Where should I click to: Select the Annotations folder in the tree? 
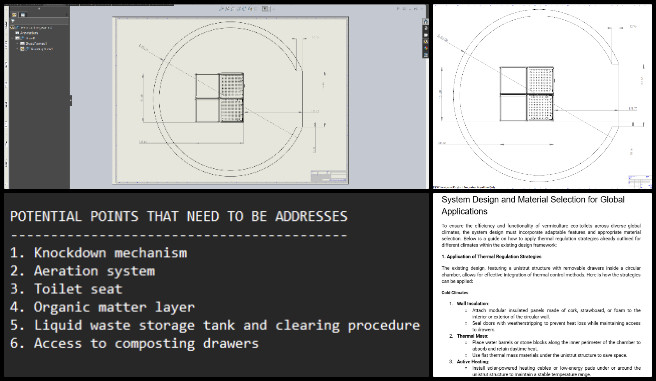(x=26, y=33)
